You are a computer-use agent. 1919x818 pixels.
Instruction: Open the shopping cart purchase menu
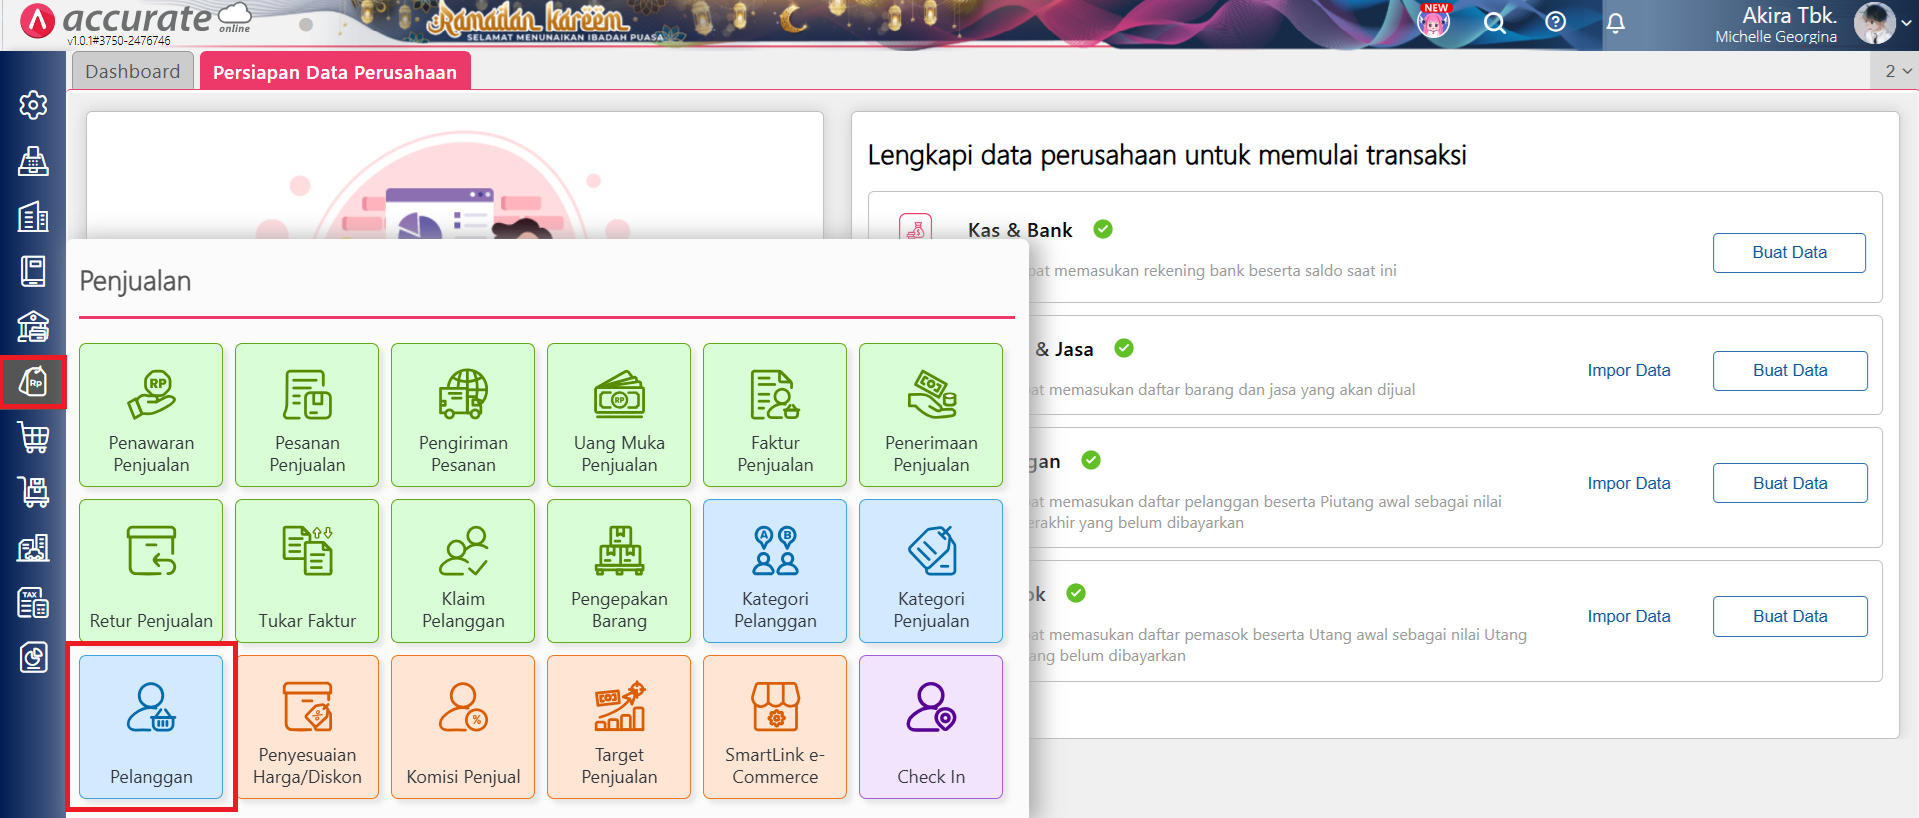(x=33, y=437)
